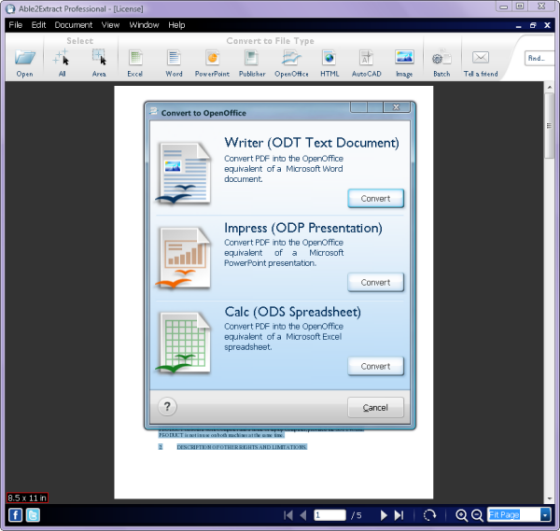Open the View menu
The width and height of the screenshot is (560, 531).
[x=110, y=25]
